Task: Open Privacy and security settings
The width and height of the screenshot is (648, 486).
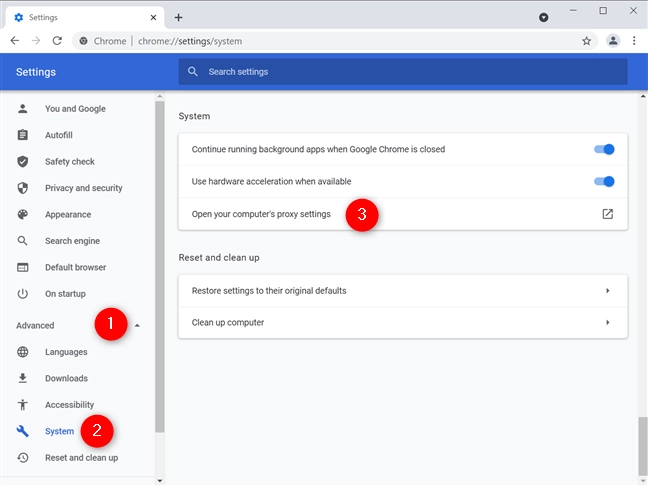Action: point(84,188)
